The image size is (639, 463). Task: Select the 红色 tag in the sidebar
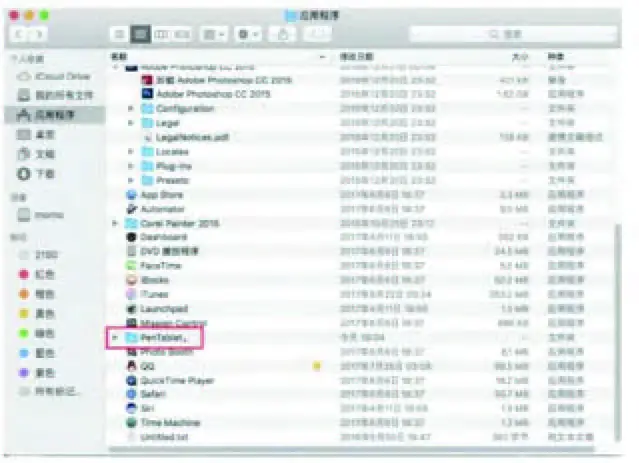click(x=37, y=274)
